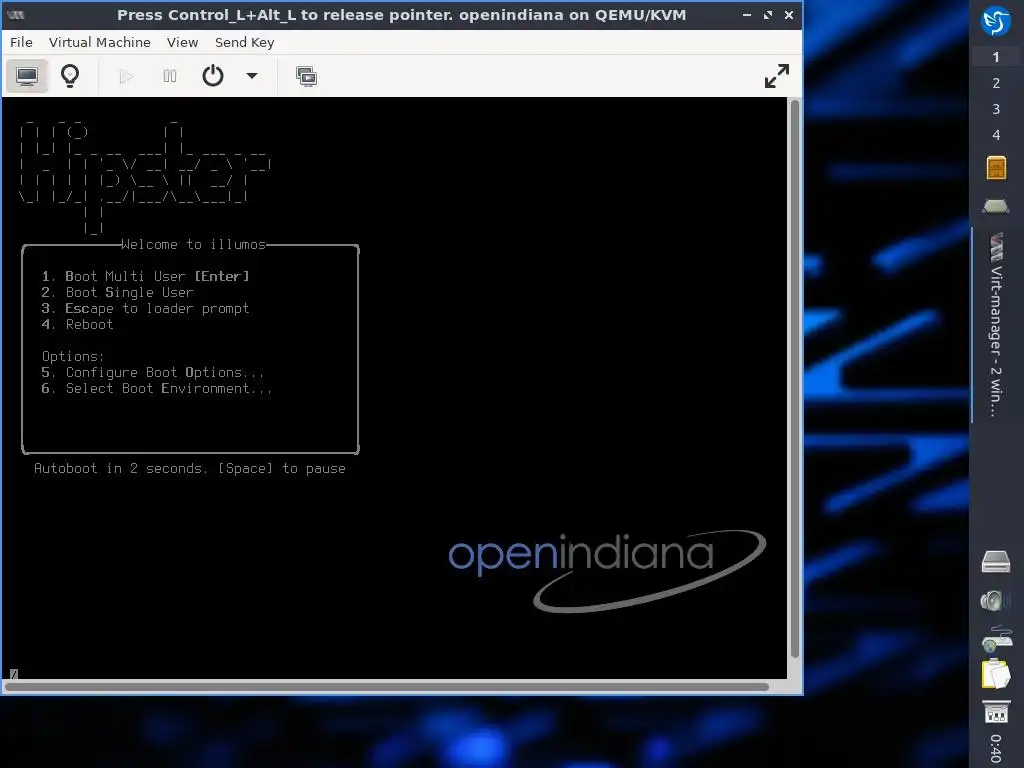Show the graphical console view
The height and width of the screenshot is (768, 1024).
point(27,76)
